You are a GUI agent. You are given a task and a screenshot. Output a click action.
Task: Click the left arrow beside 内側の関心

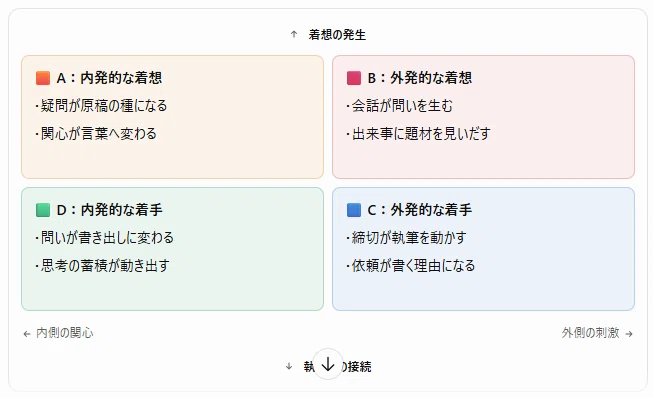point(27,334)
